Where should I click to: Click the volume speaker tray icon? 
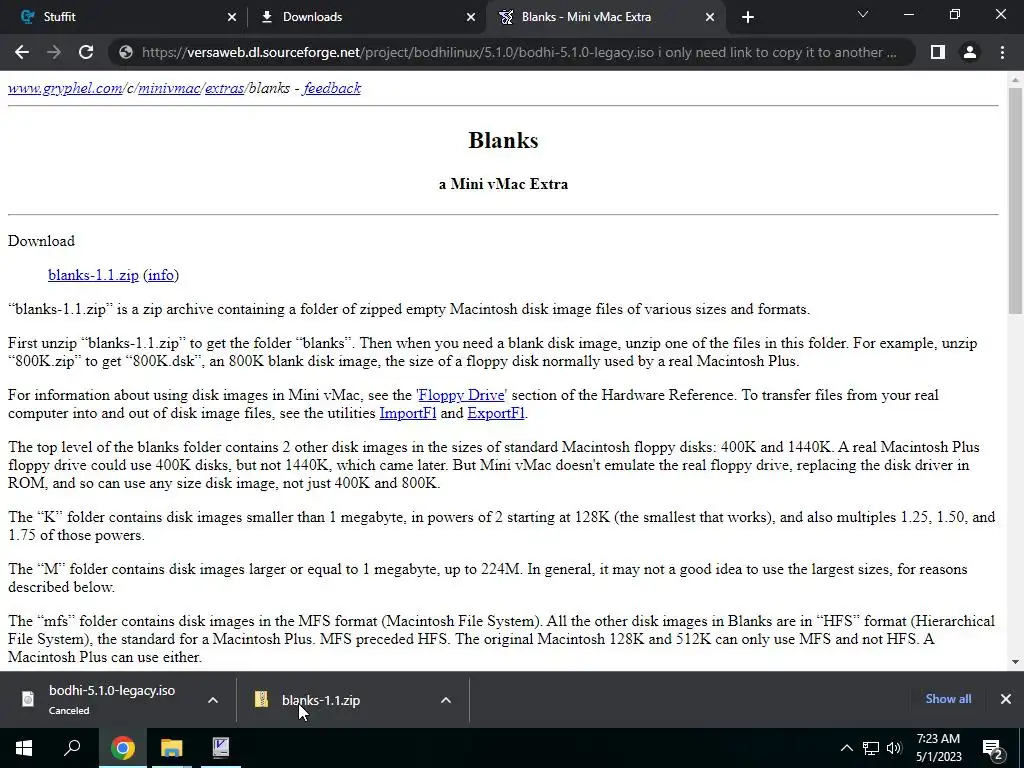click(x=894, y=748)
